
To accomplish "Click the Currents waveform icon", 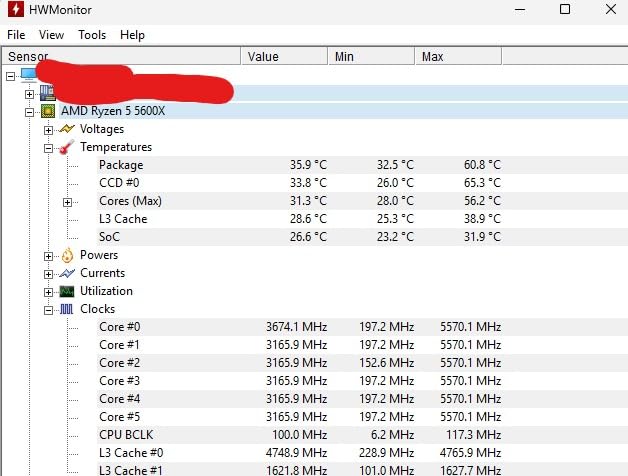I will tap(67, 273).
